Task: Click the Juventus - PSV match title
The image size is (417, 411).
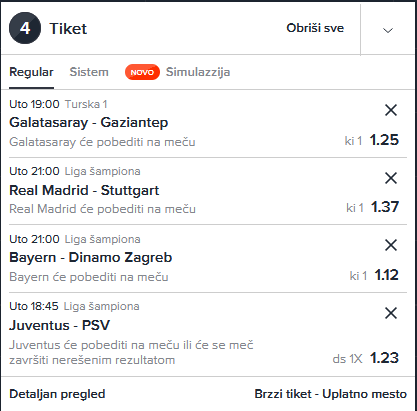Action: coord(59,325)
